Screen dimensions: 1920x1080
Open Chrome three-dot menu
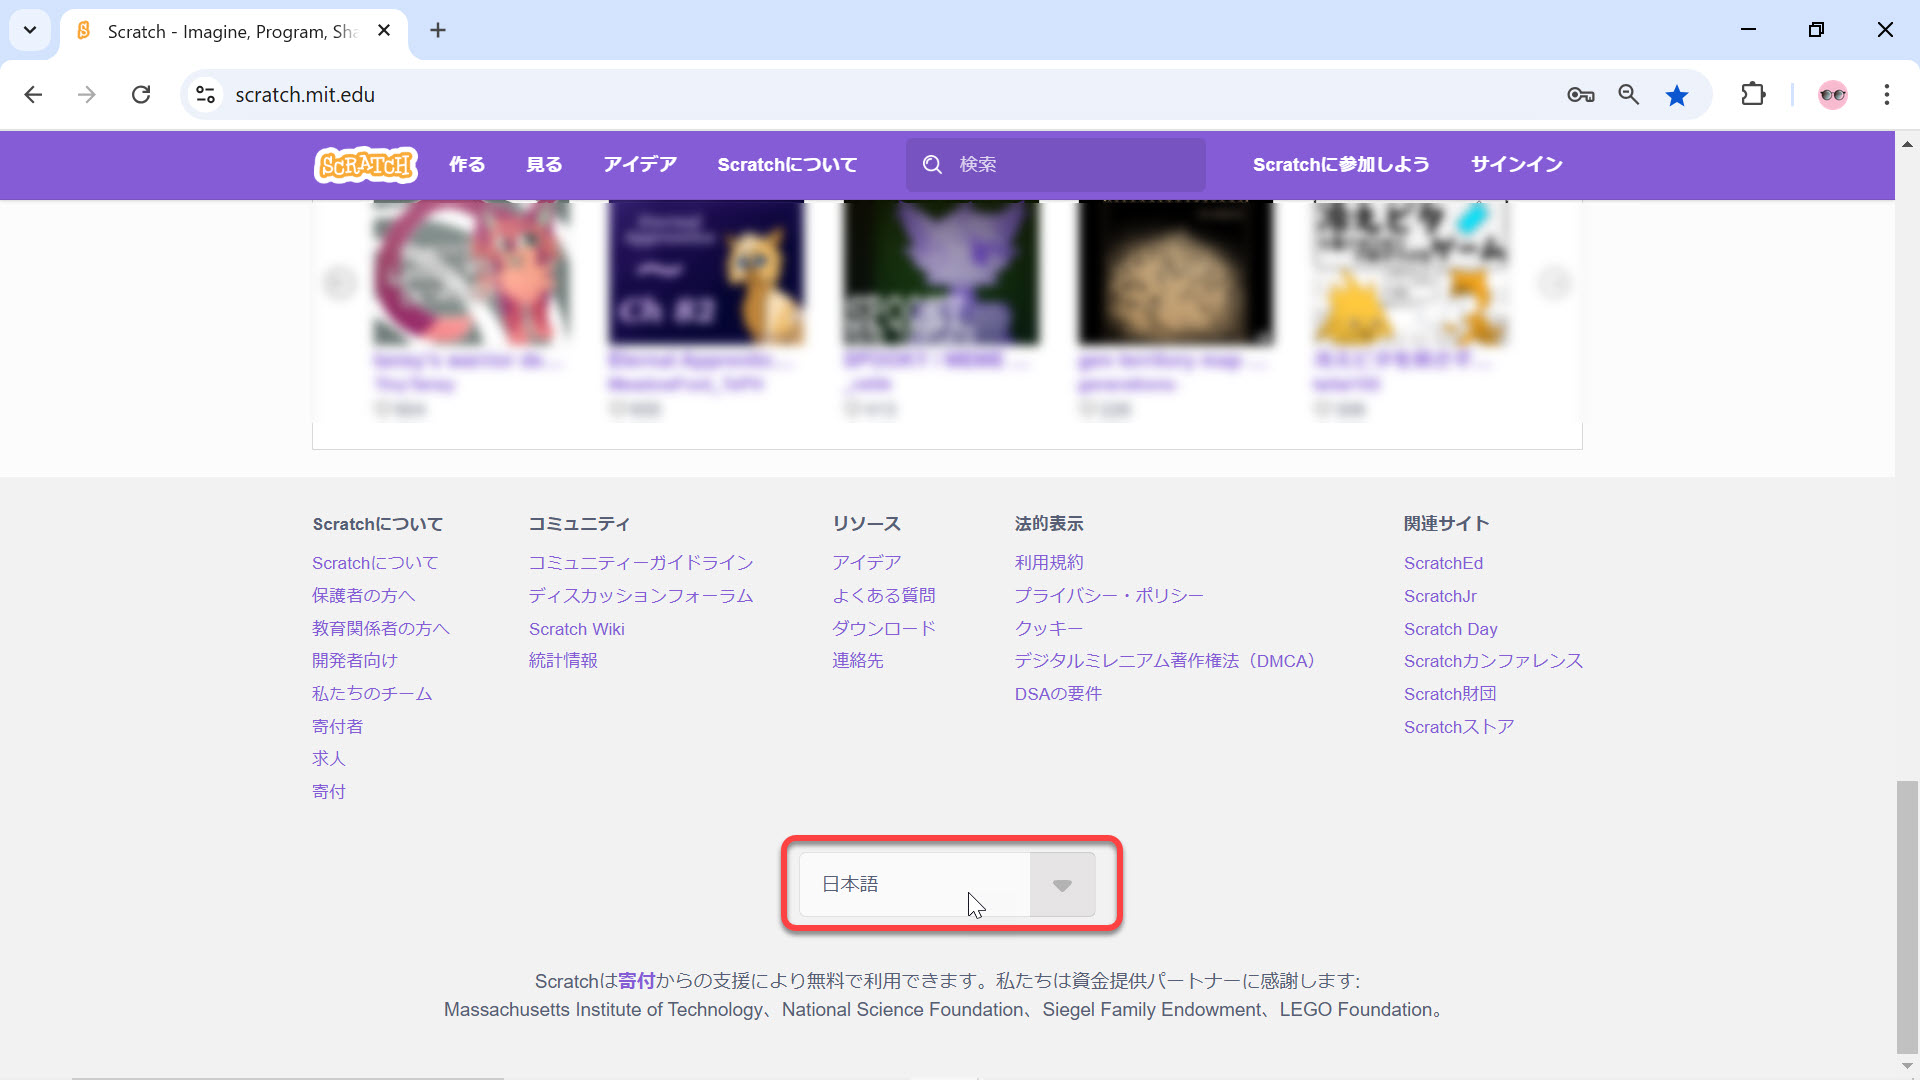1887,95
